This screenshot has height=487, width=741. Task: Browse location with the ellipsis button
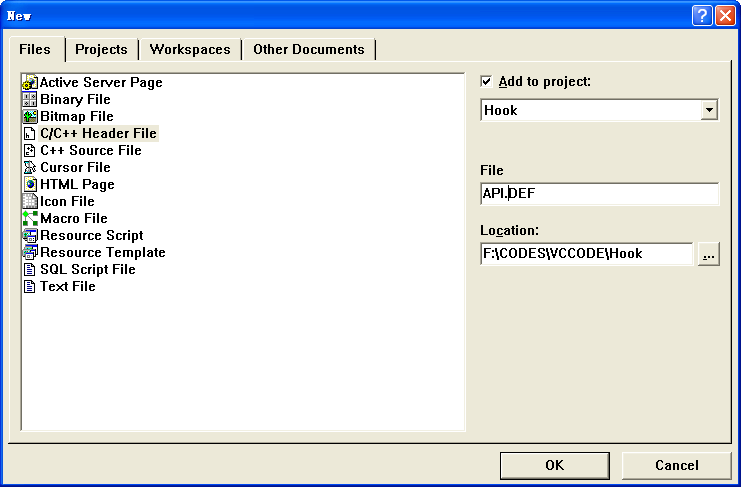tap(708, 254)
